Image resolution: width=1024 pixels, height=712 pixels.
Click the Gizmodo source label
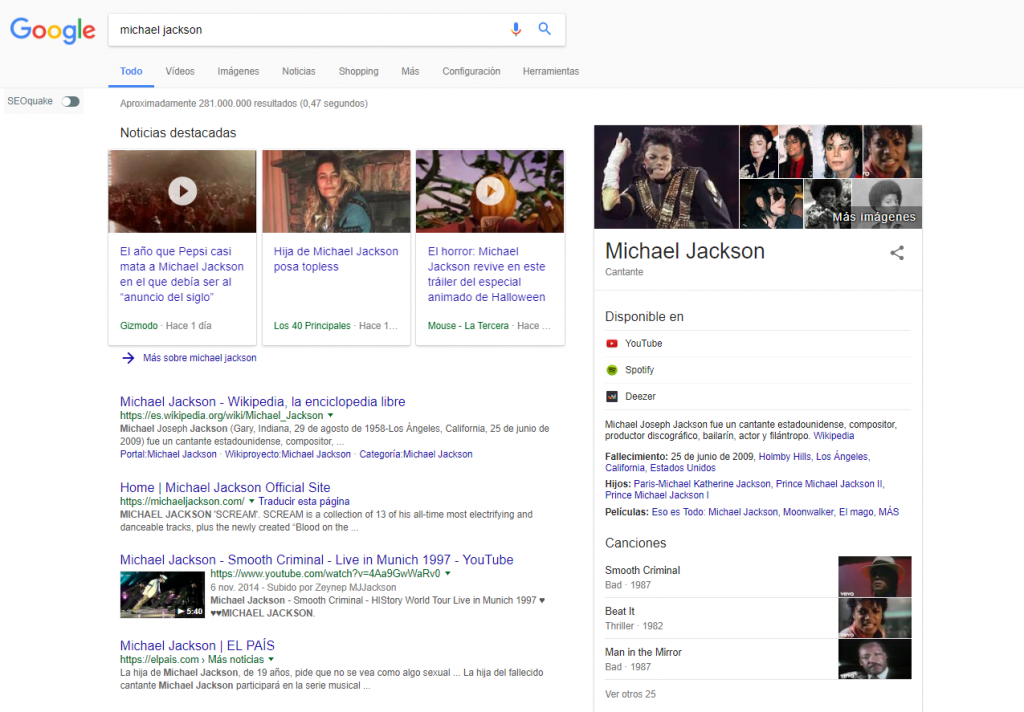tap(138, 325)
